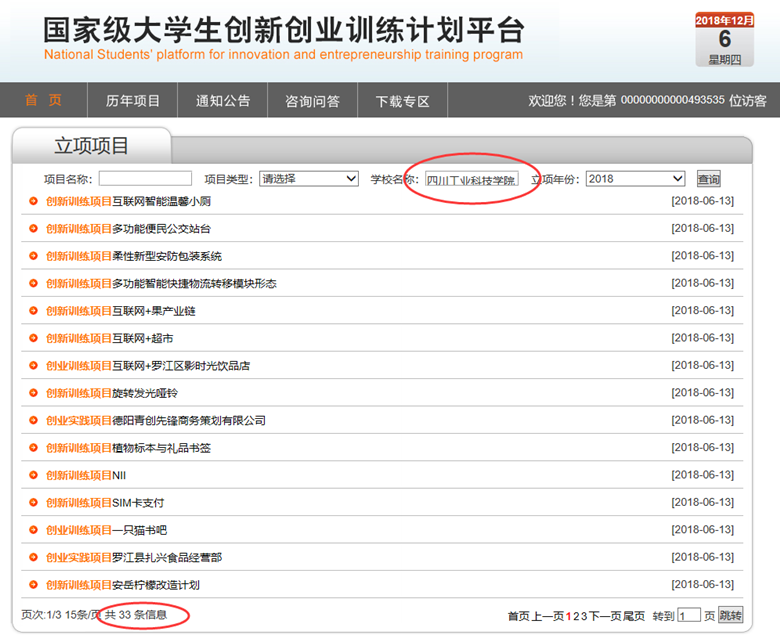
Task: Open the 历年项目 navigation tab
Action: tap(133, 101)
